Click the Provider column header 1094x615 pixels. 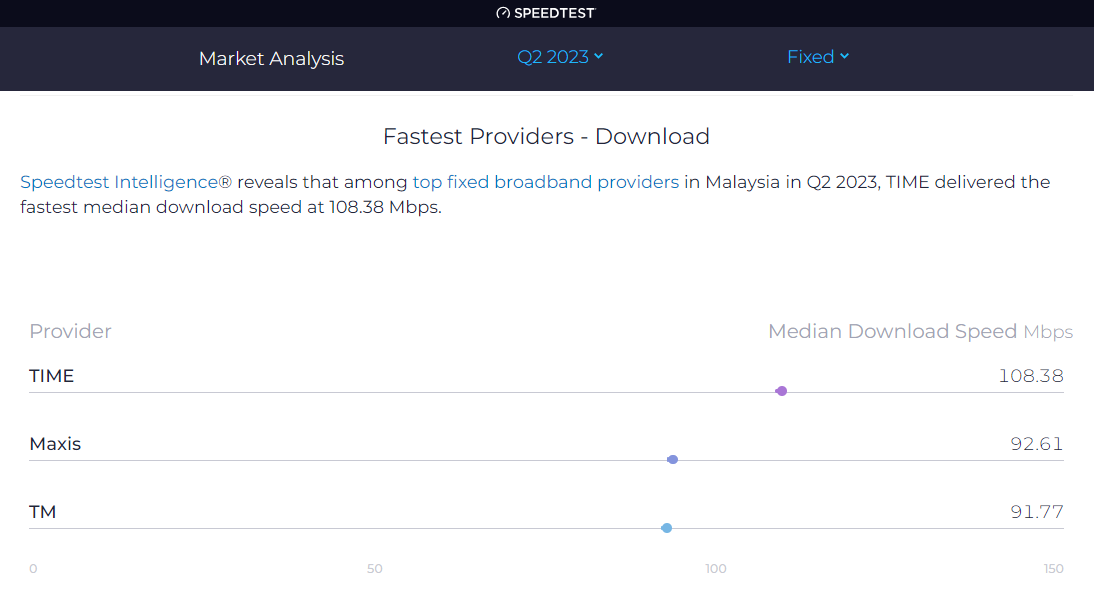point(70,331)
